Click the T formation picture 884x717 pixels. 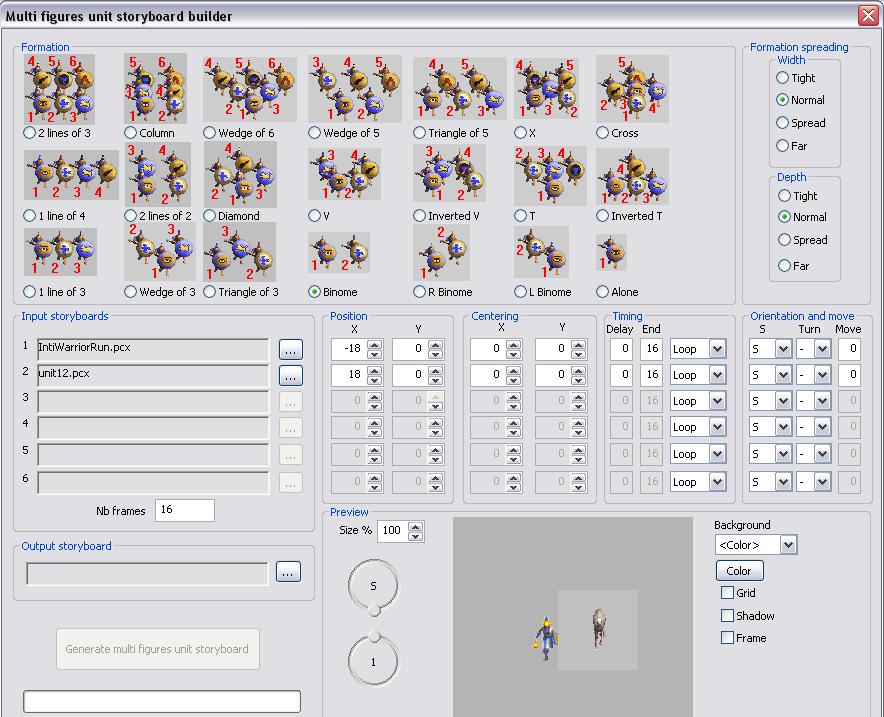(550, 175)
